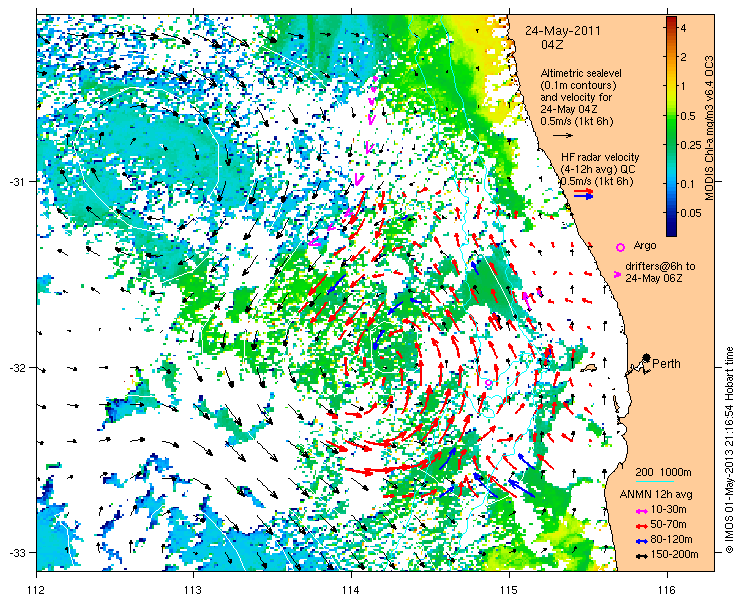
Task: Click the latitude label -32
Action: (17, 367)
